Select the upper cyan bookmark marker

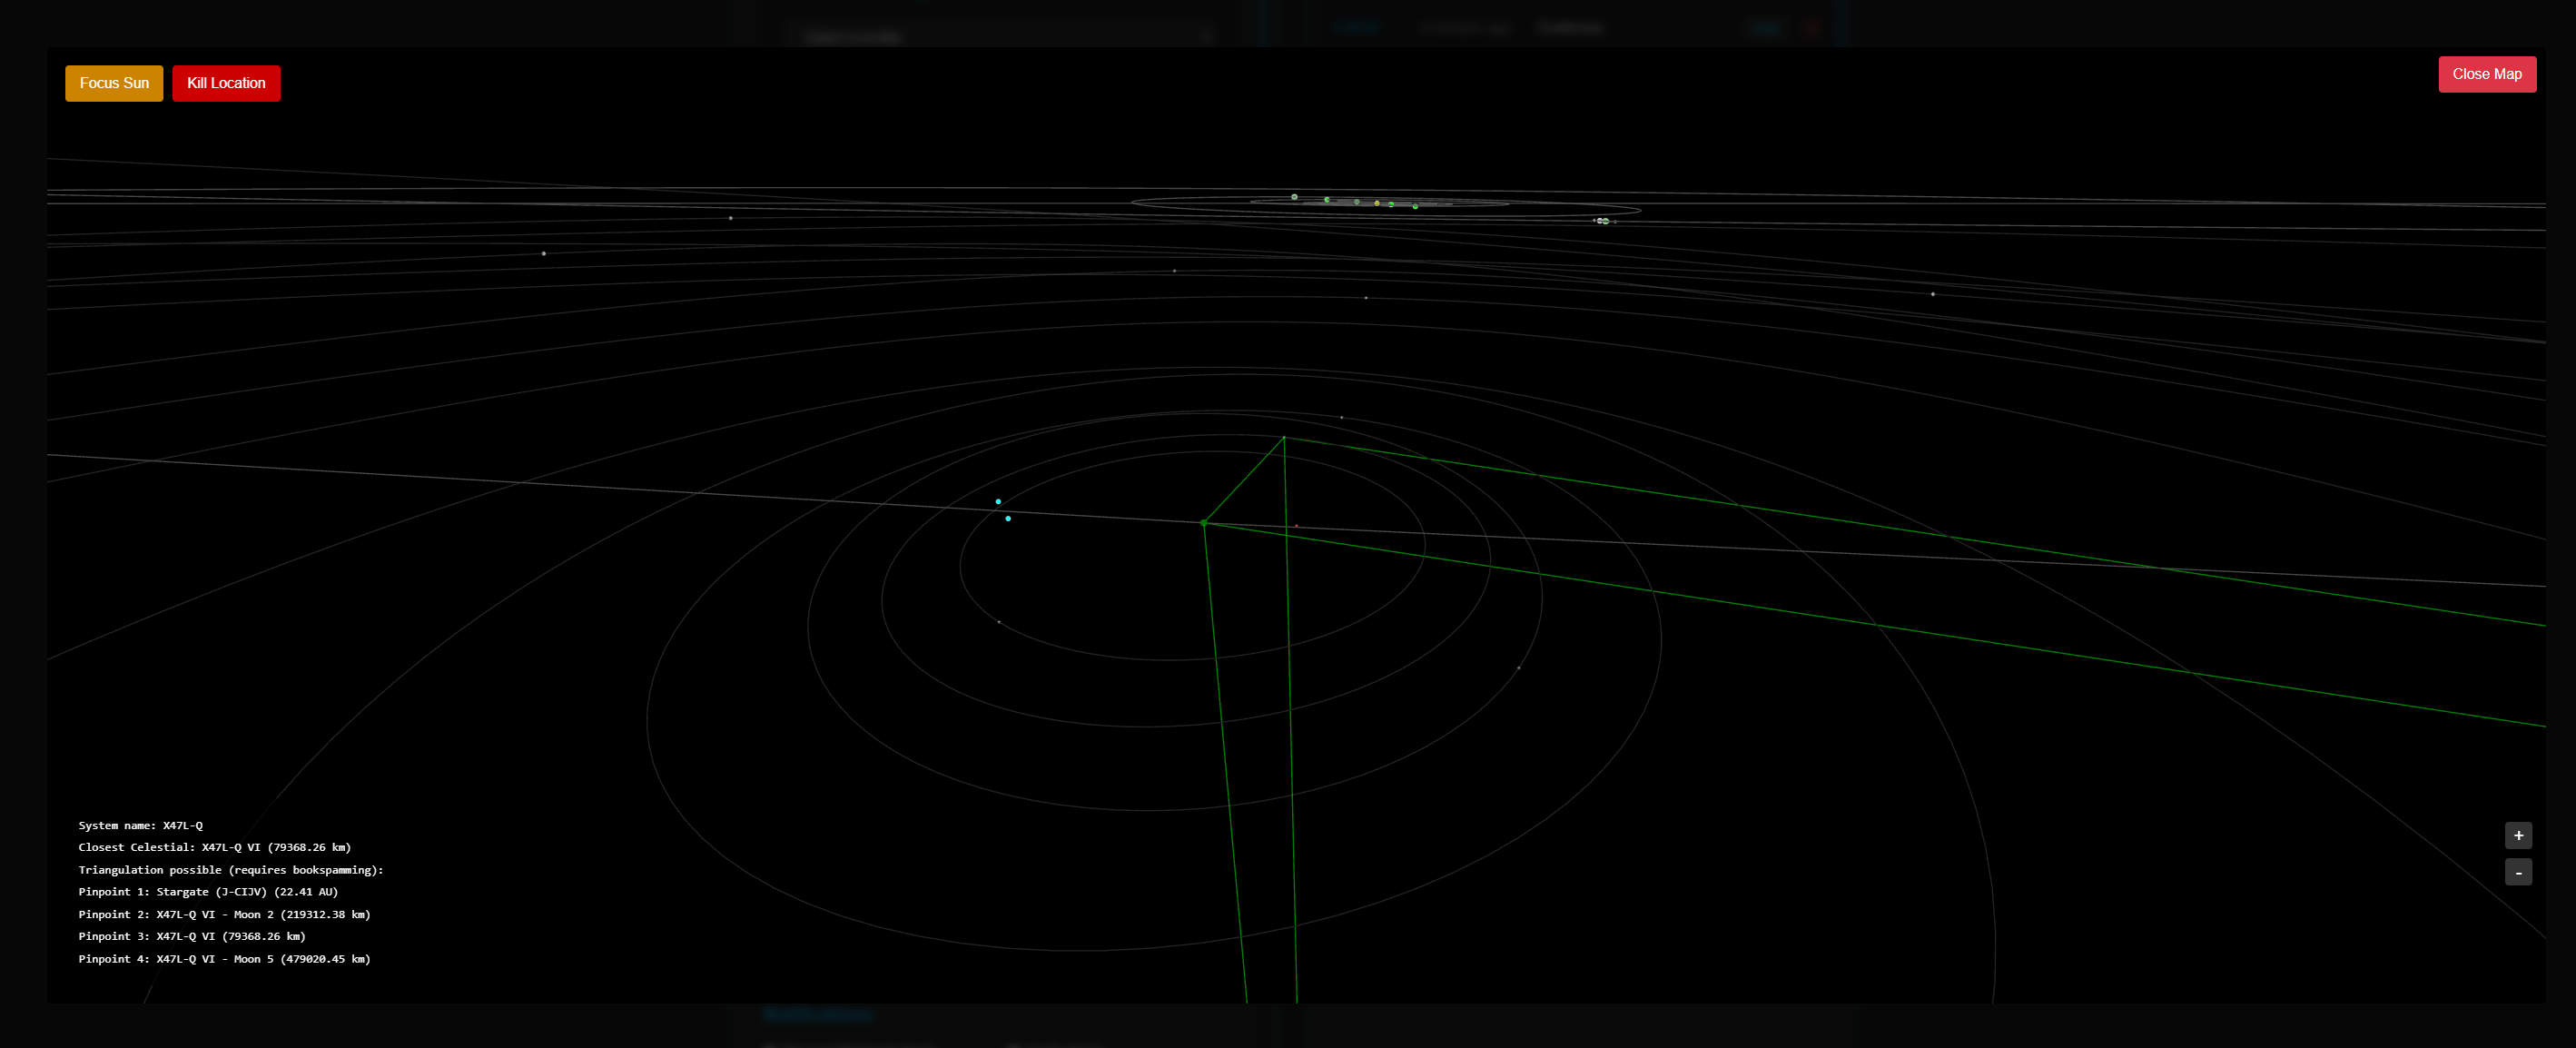coord(999,502)
